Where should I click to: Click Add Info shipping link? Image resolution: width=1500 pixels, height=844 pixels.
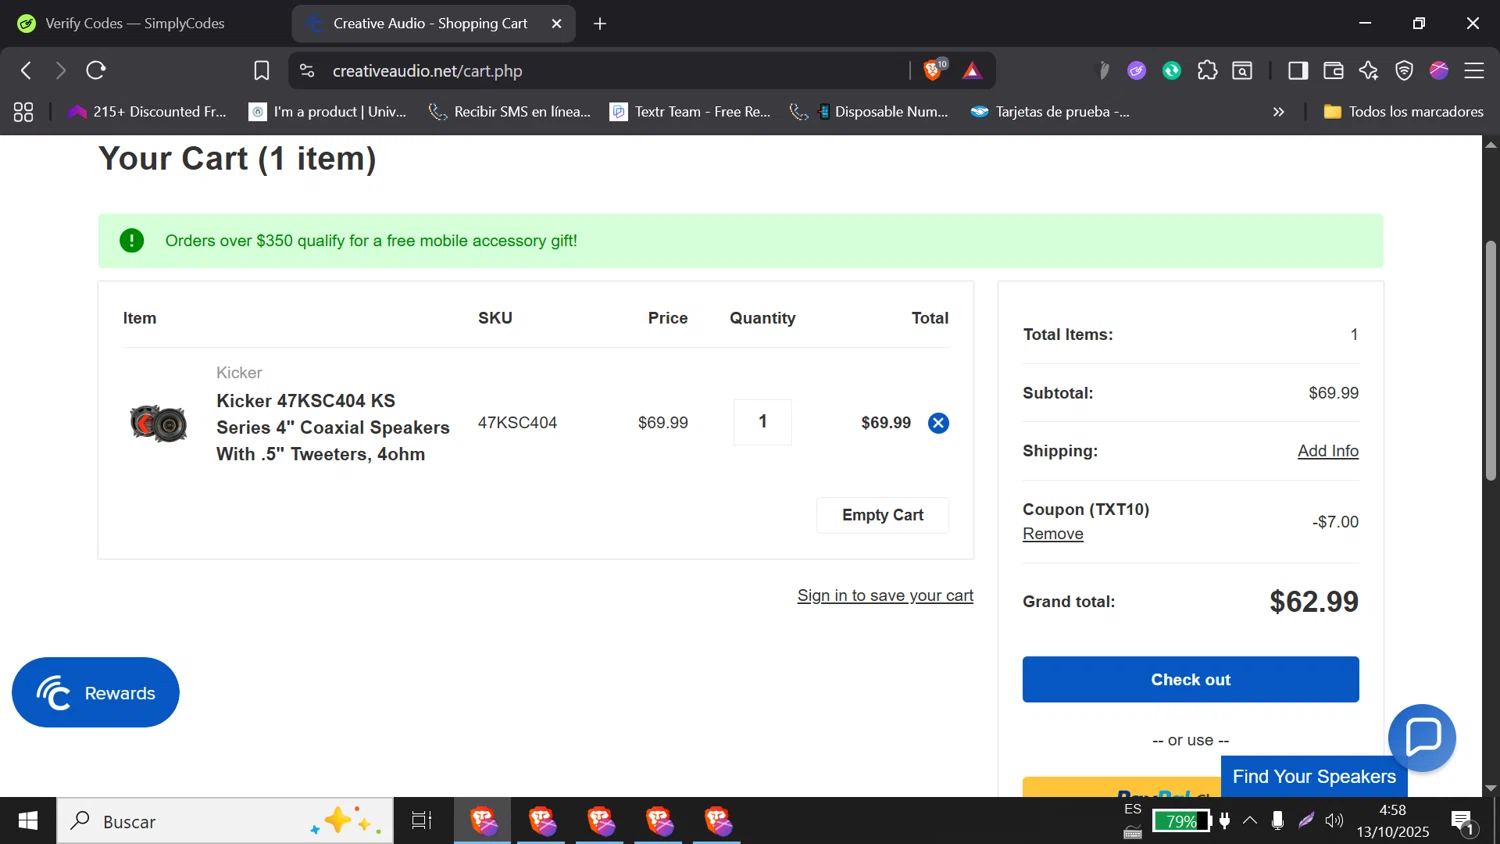coord(1328,451)
